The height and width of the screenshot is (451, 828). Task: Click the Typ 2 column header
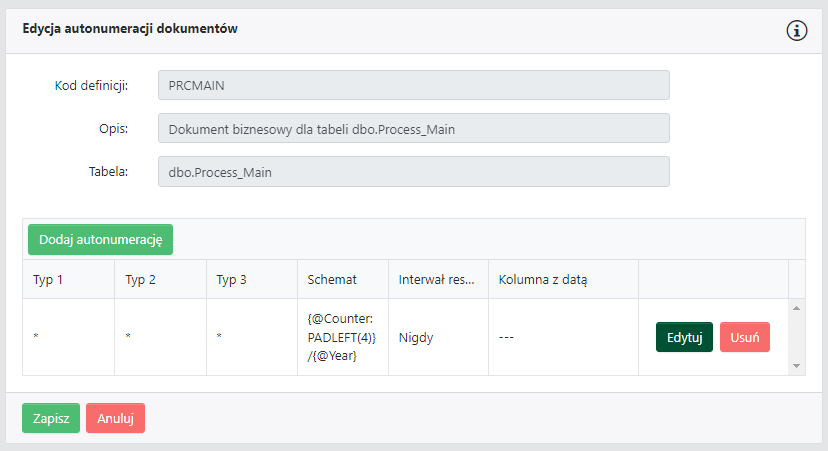click(x=140, y=279)
